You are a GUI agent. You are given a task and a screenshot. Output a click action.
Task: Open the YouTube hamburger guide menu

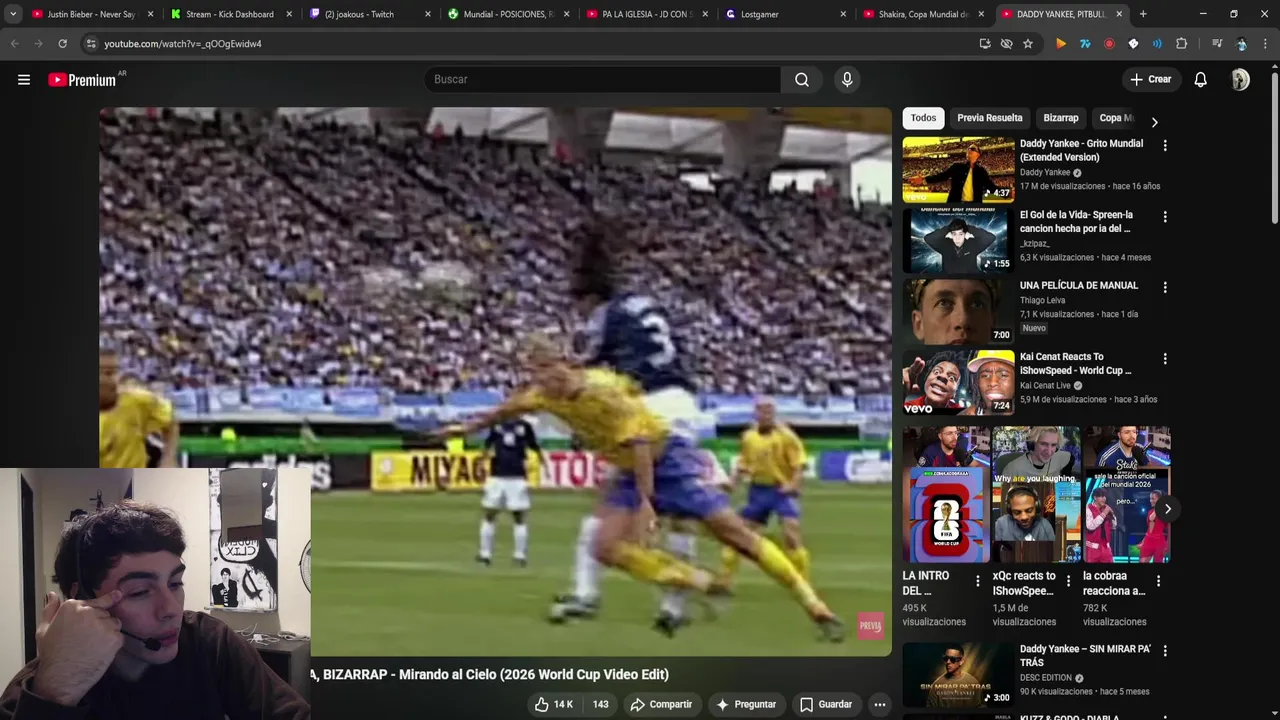[24, 80]
